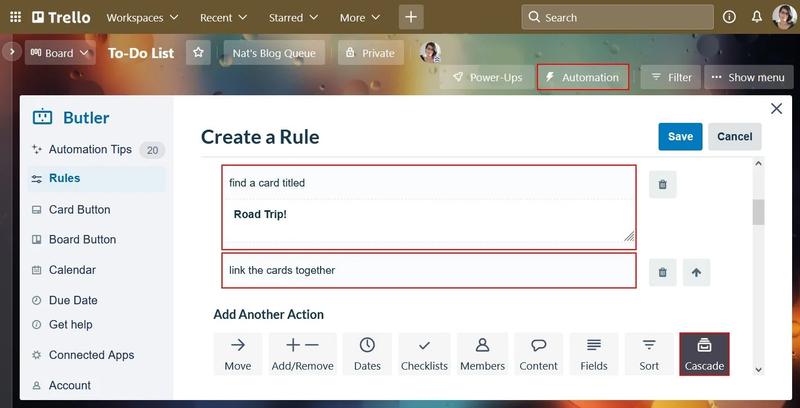Screen dimensions: 800x408
Task: Choose the Members action type
Action: pyautogui.click(x=482, y=354)
